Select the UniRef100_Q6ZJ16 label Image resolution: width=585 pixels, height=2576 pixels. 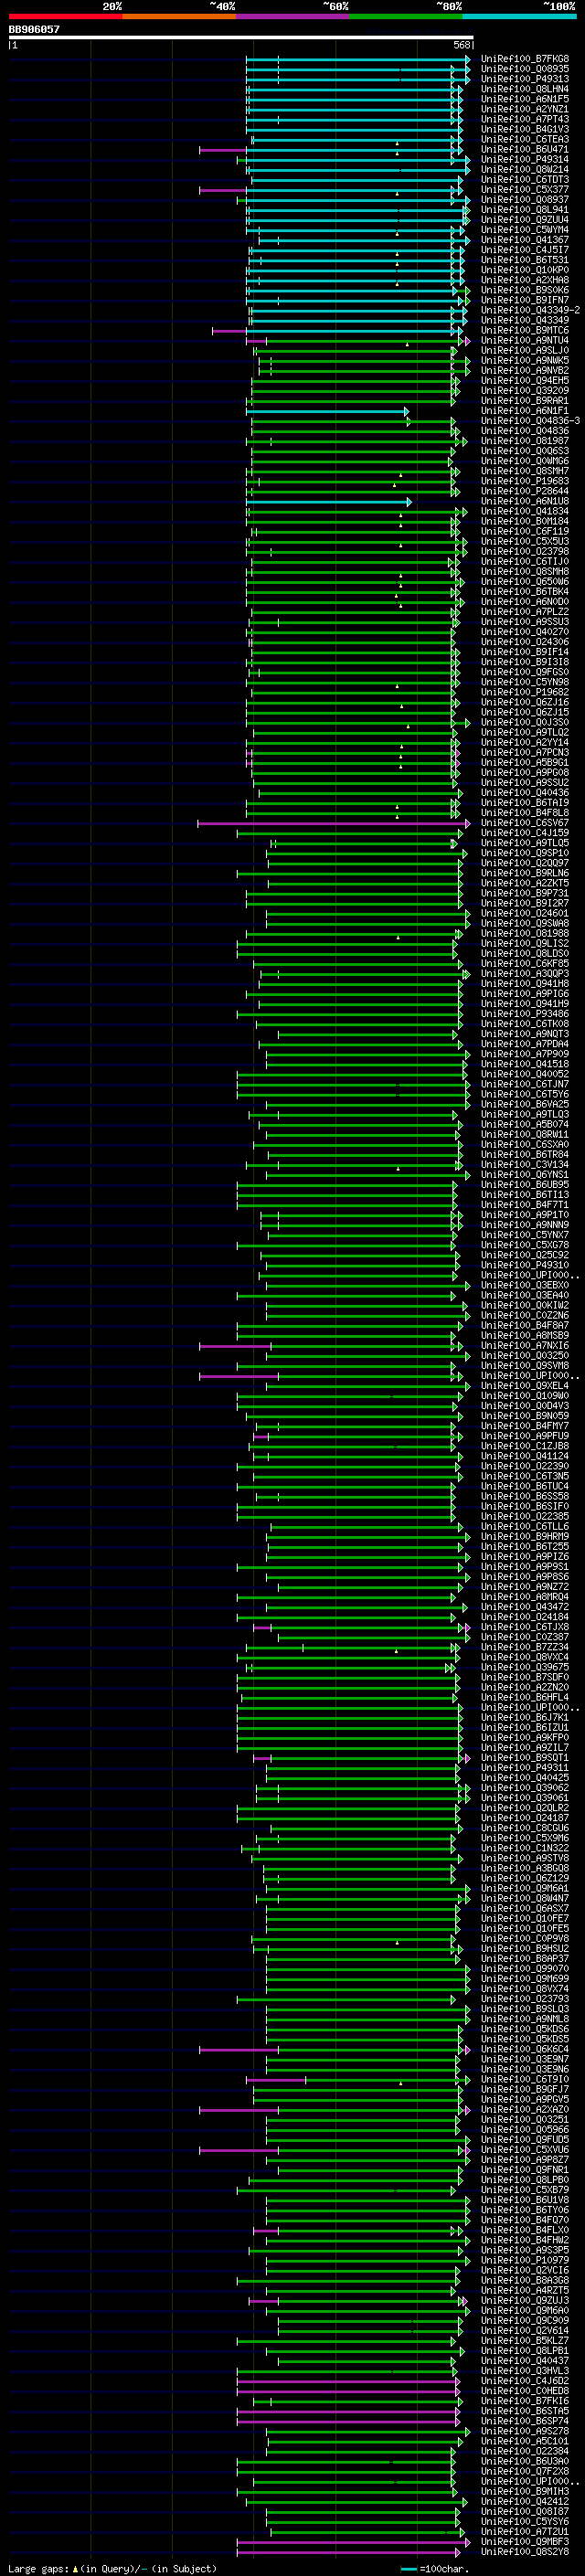pos(525,702)
